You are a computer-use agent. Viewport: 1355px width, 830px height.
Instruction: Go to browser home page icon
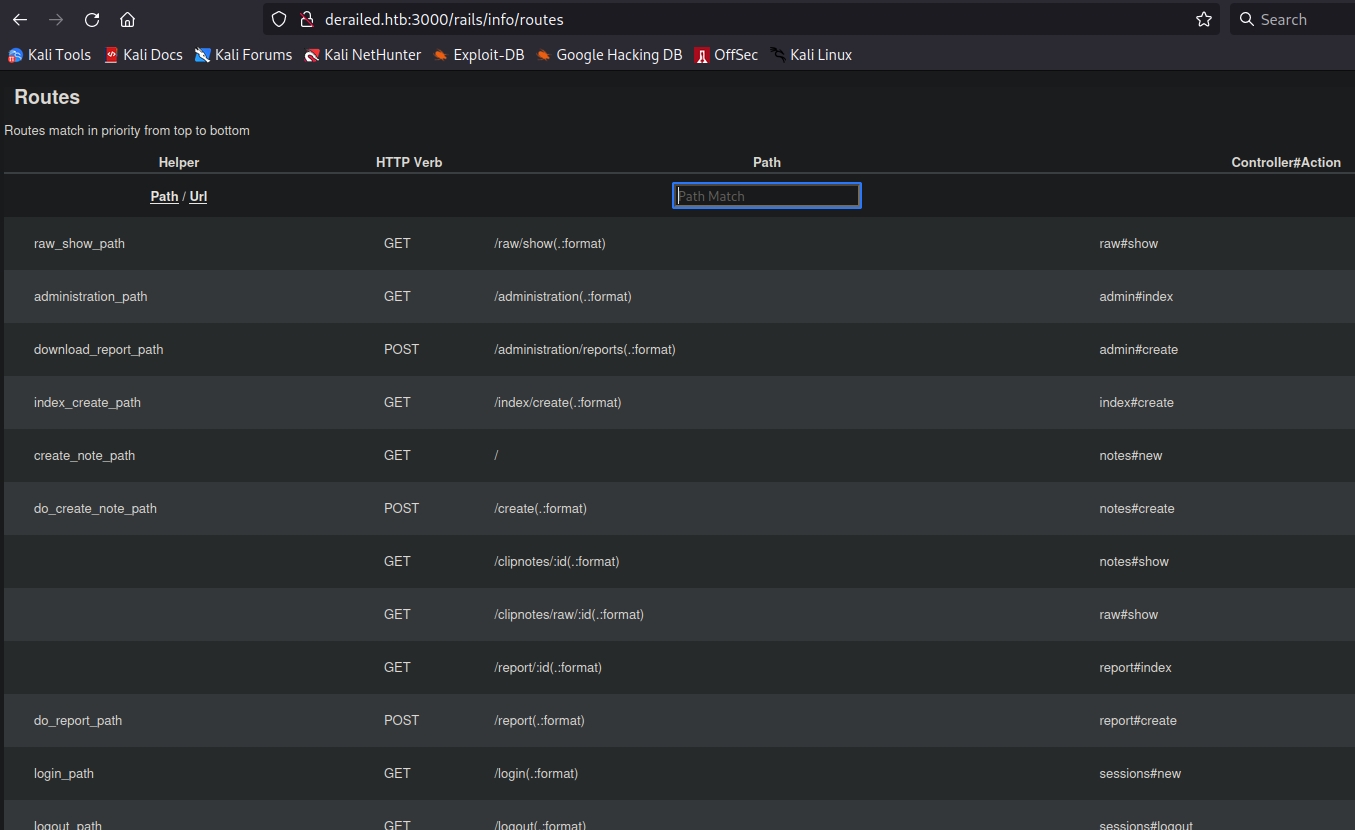[127, 20]
